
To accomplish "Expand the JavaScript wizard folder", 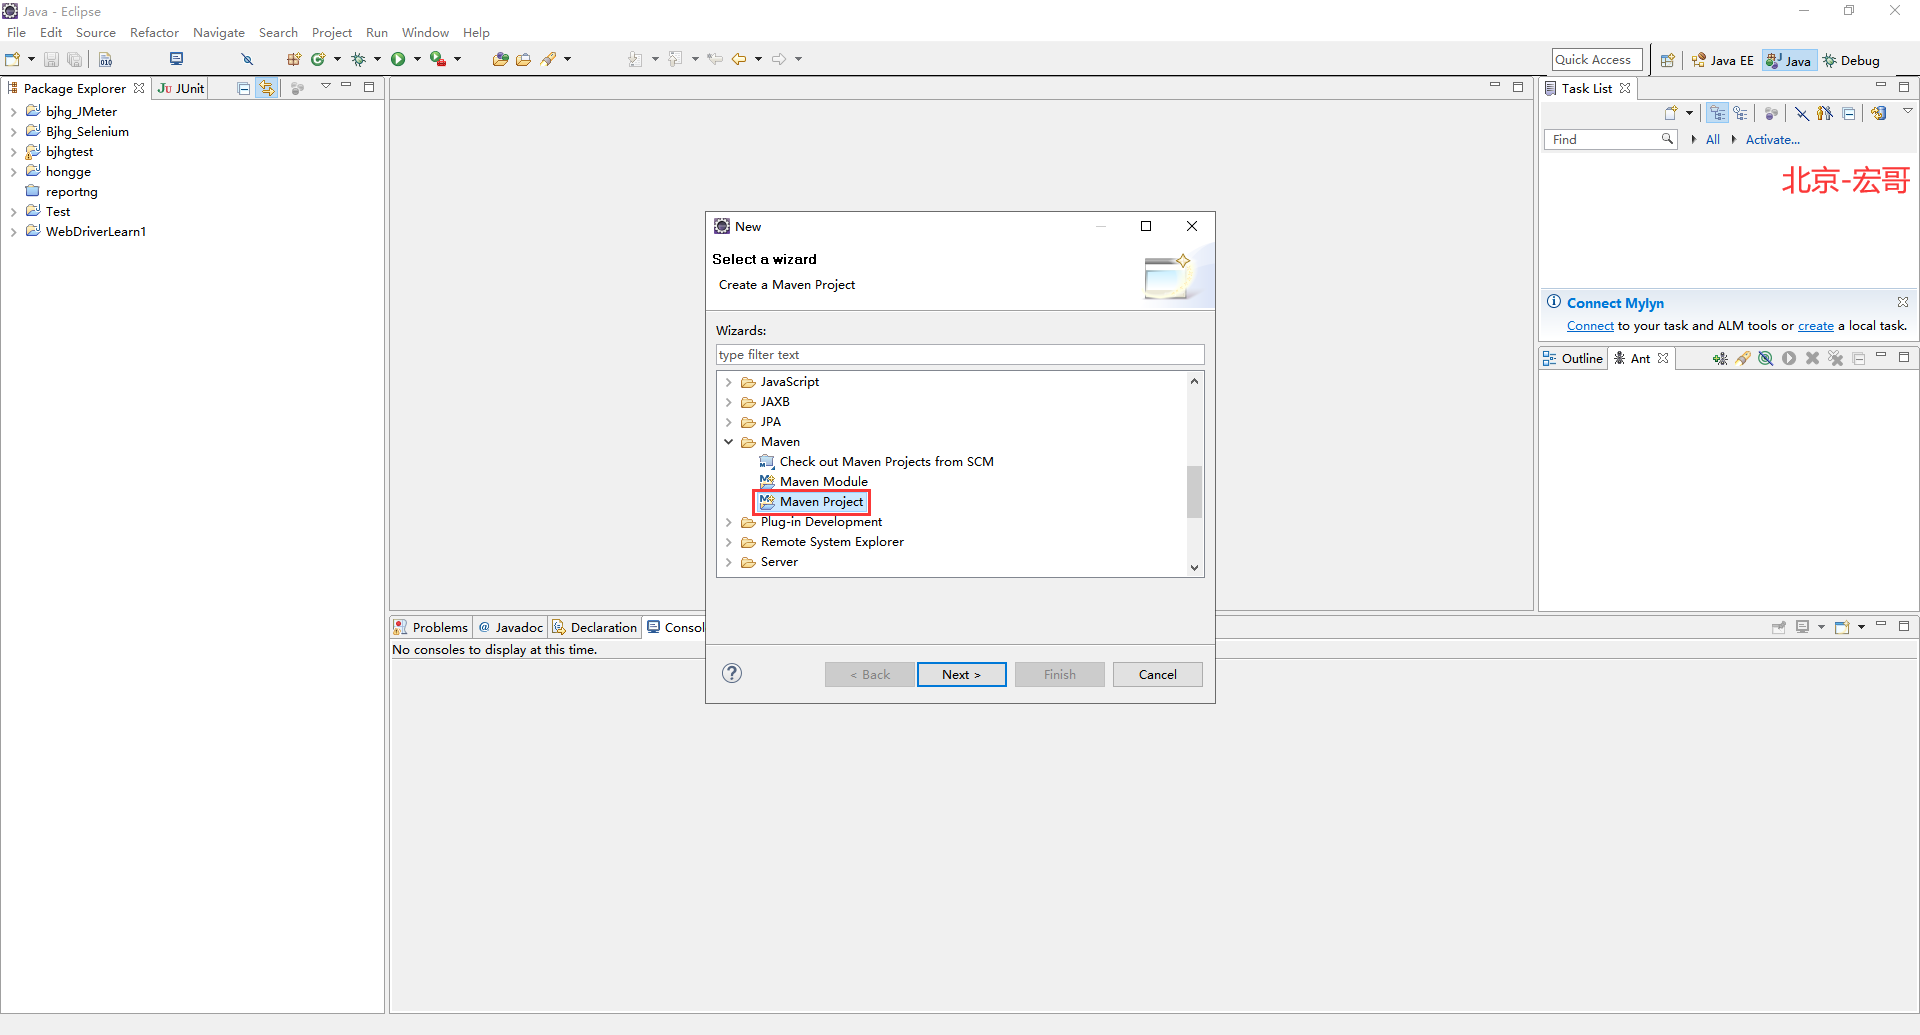I will pyautogui.click(x=729, y=382).
